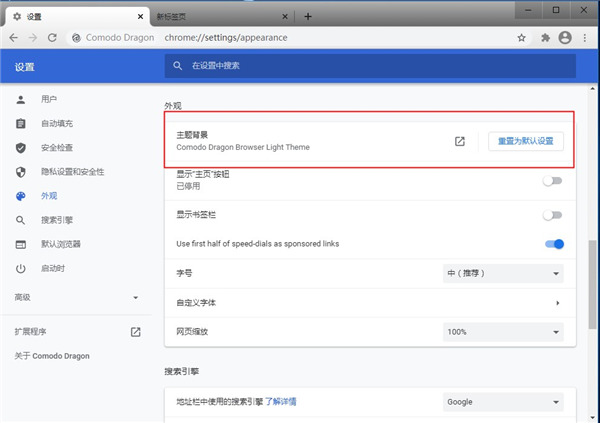
Task: Open 关于 Comodo Dragon page
Action: (x=52, y=356)
